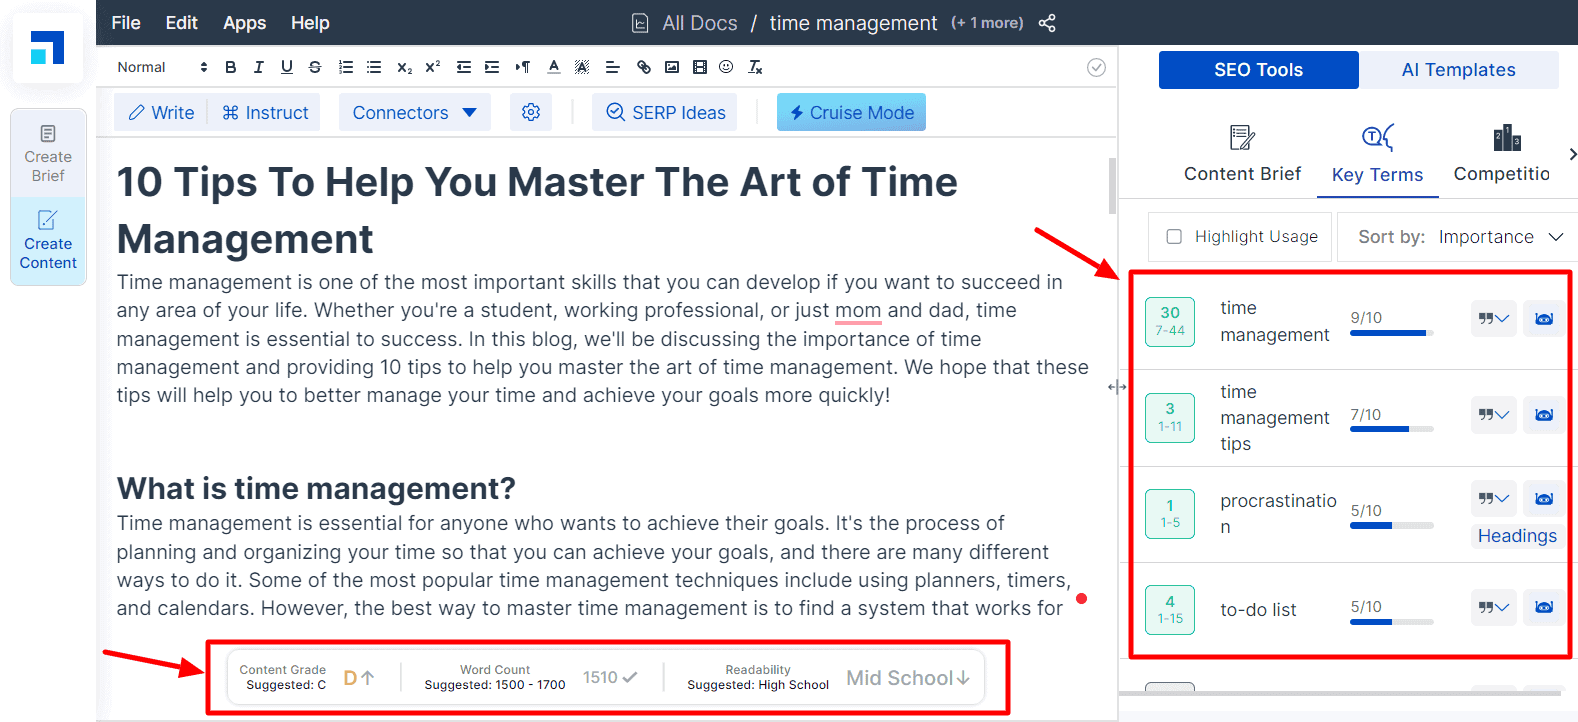Toggle eye icon for time management tips
Viewport: 1578px width, 722px height.
[x=1544, y=415]
